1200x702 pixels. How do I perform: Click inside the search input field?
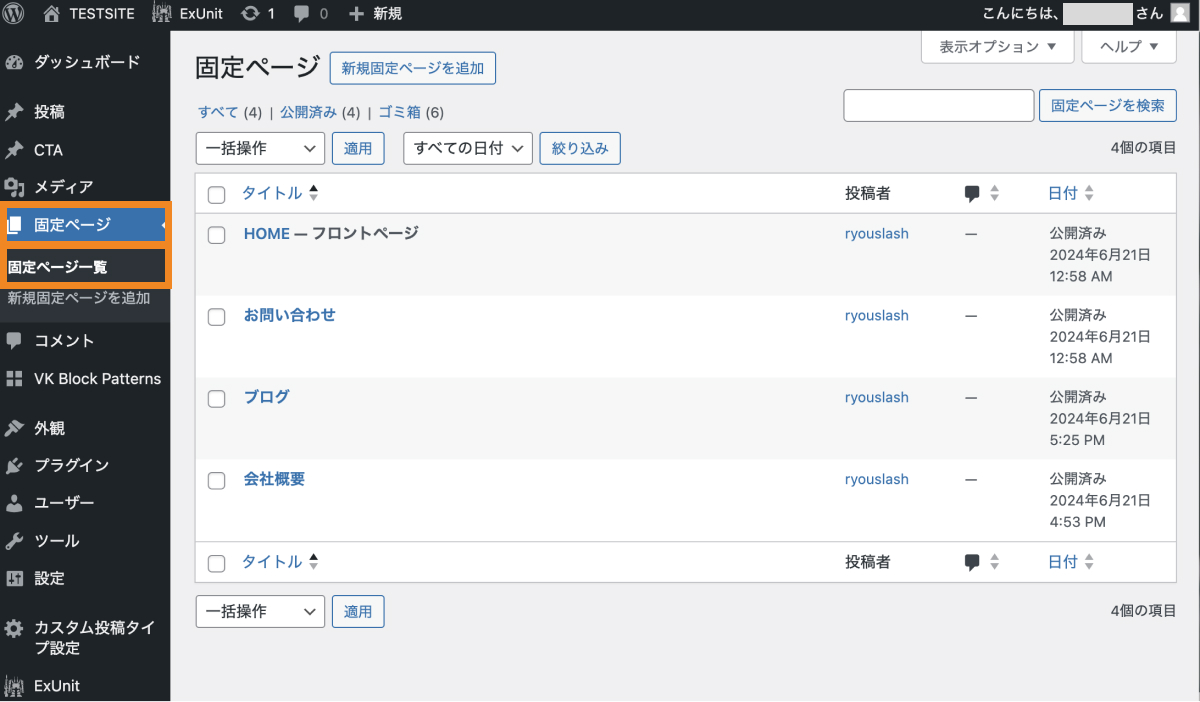point(938,105)
